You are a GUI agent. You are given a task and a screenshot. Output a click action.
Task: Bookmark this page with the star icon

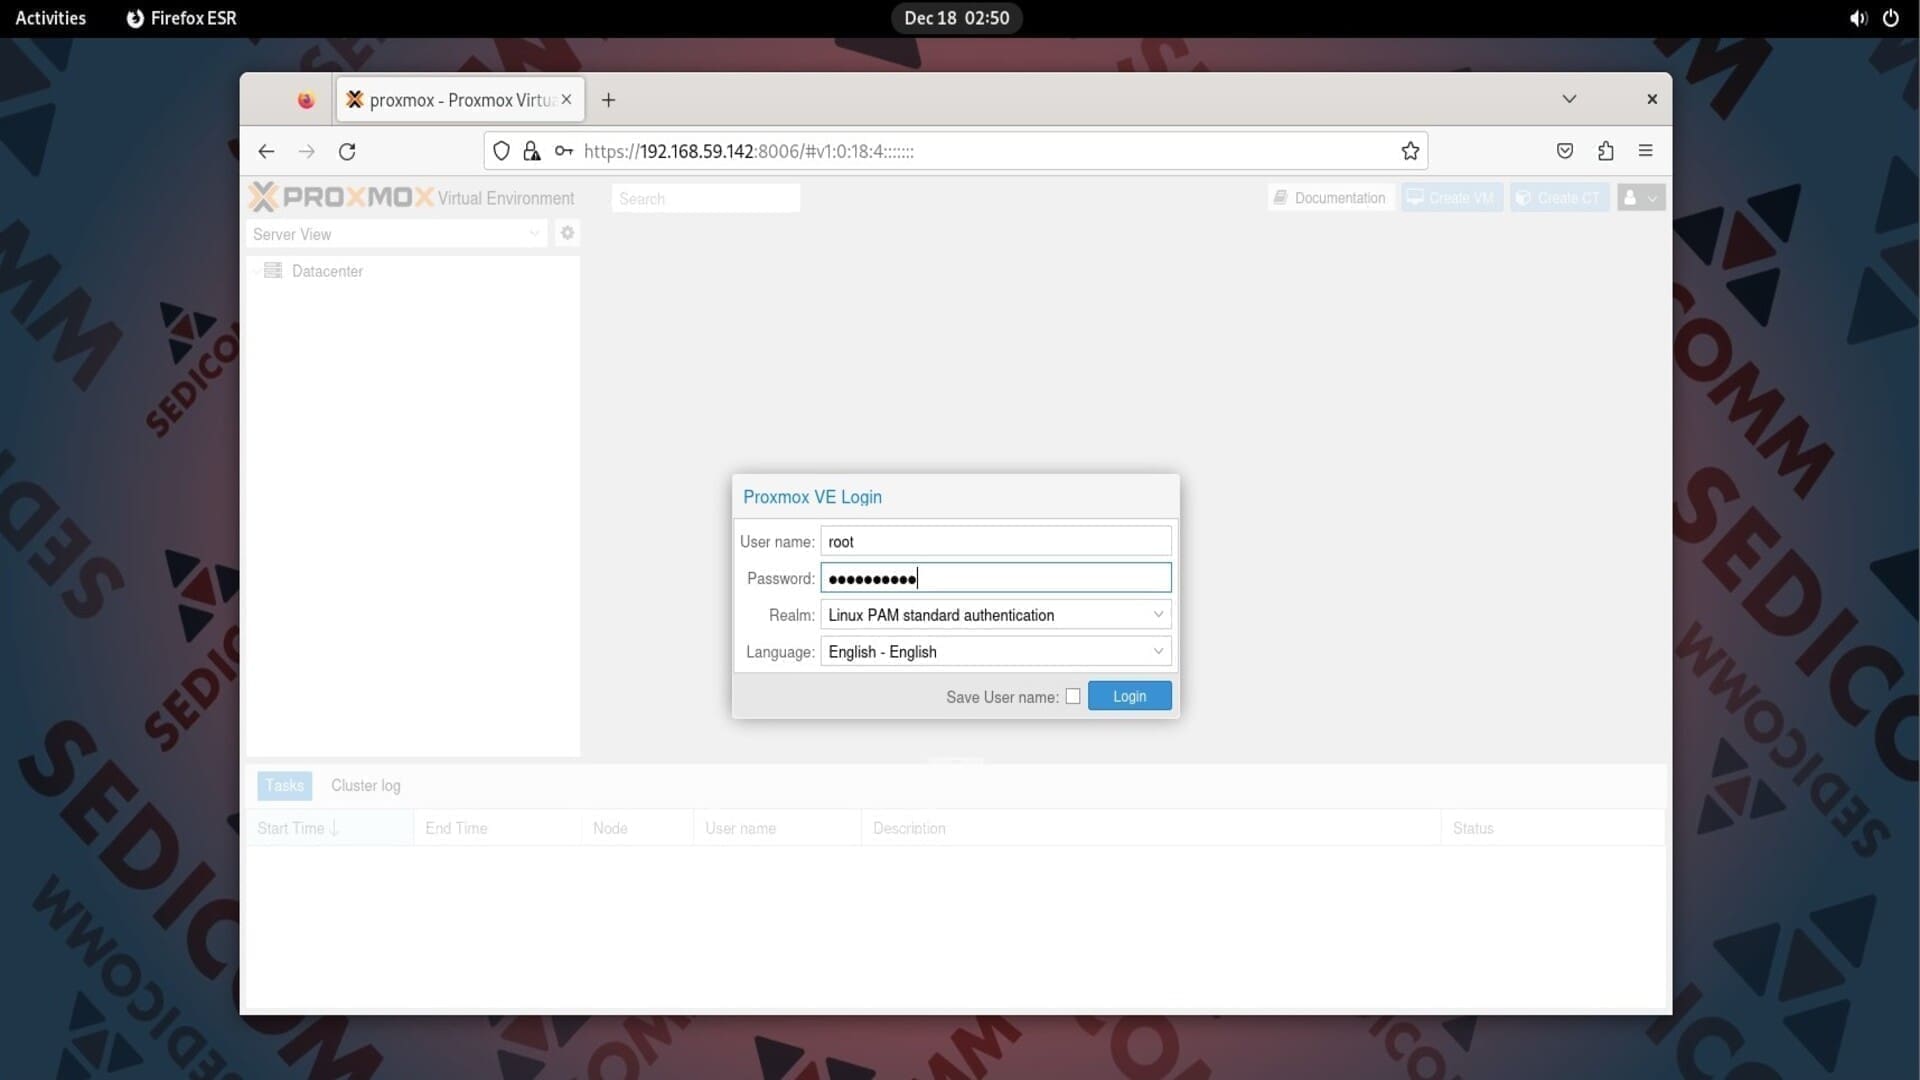[x=1410, y=151]
